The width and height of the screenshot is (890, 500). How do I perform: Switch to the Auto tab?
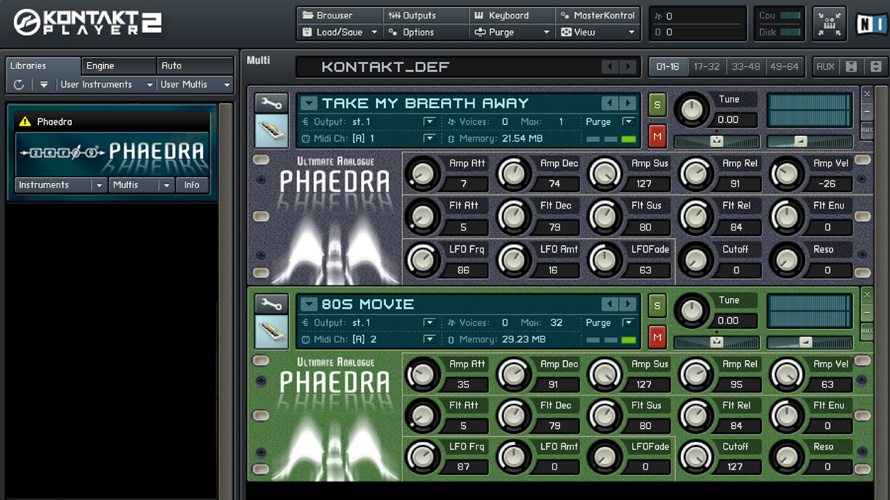click(195, 66)
